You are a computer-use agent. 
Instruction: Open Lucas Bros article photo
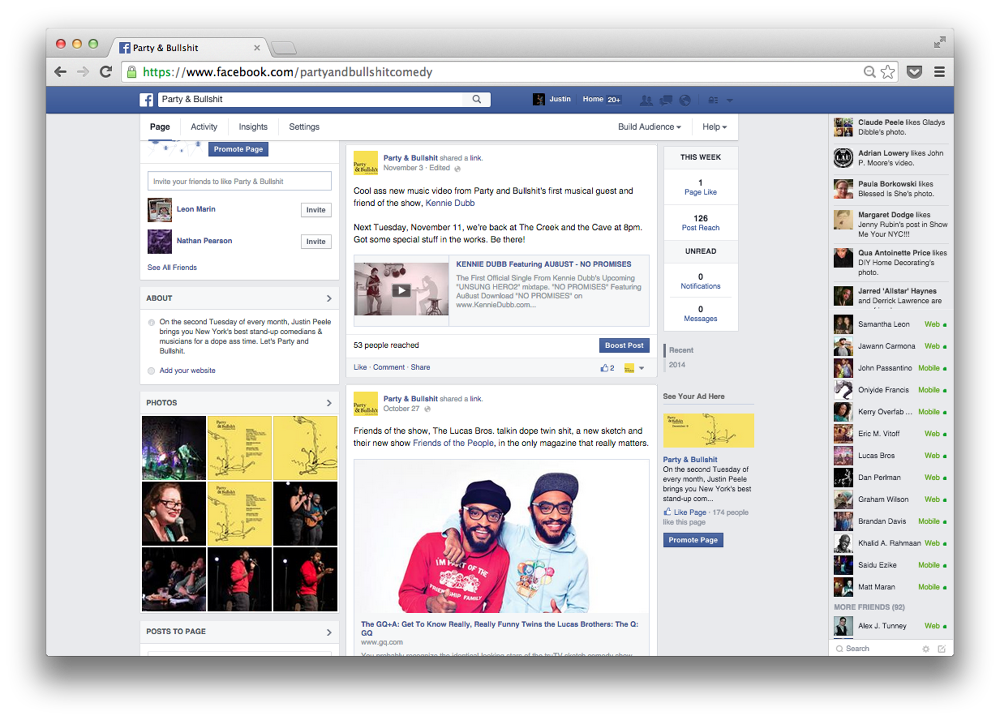pyautogui.click(x=501, y=536)
